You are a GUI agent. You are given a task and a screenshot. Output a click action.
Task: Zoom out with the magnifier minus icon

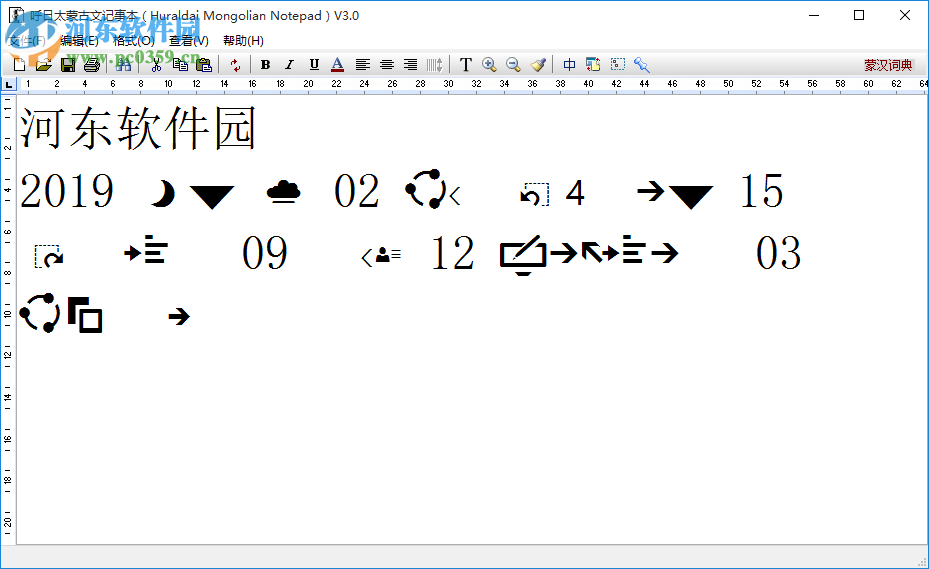(513, 65)
